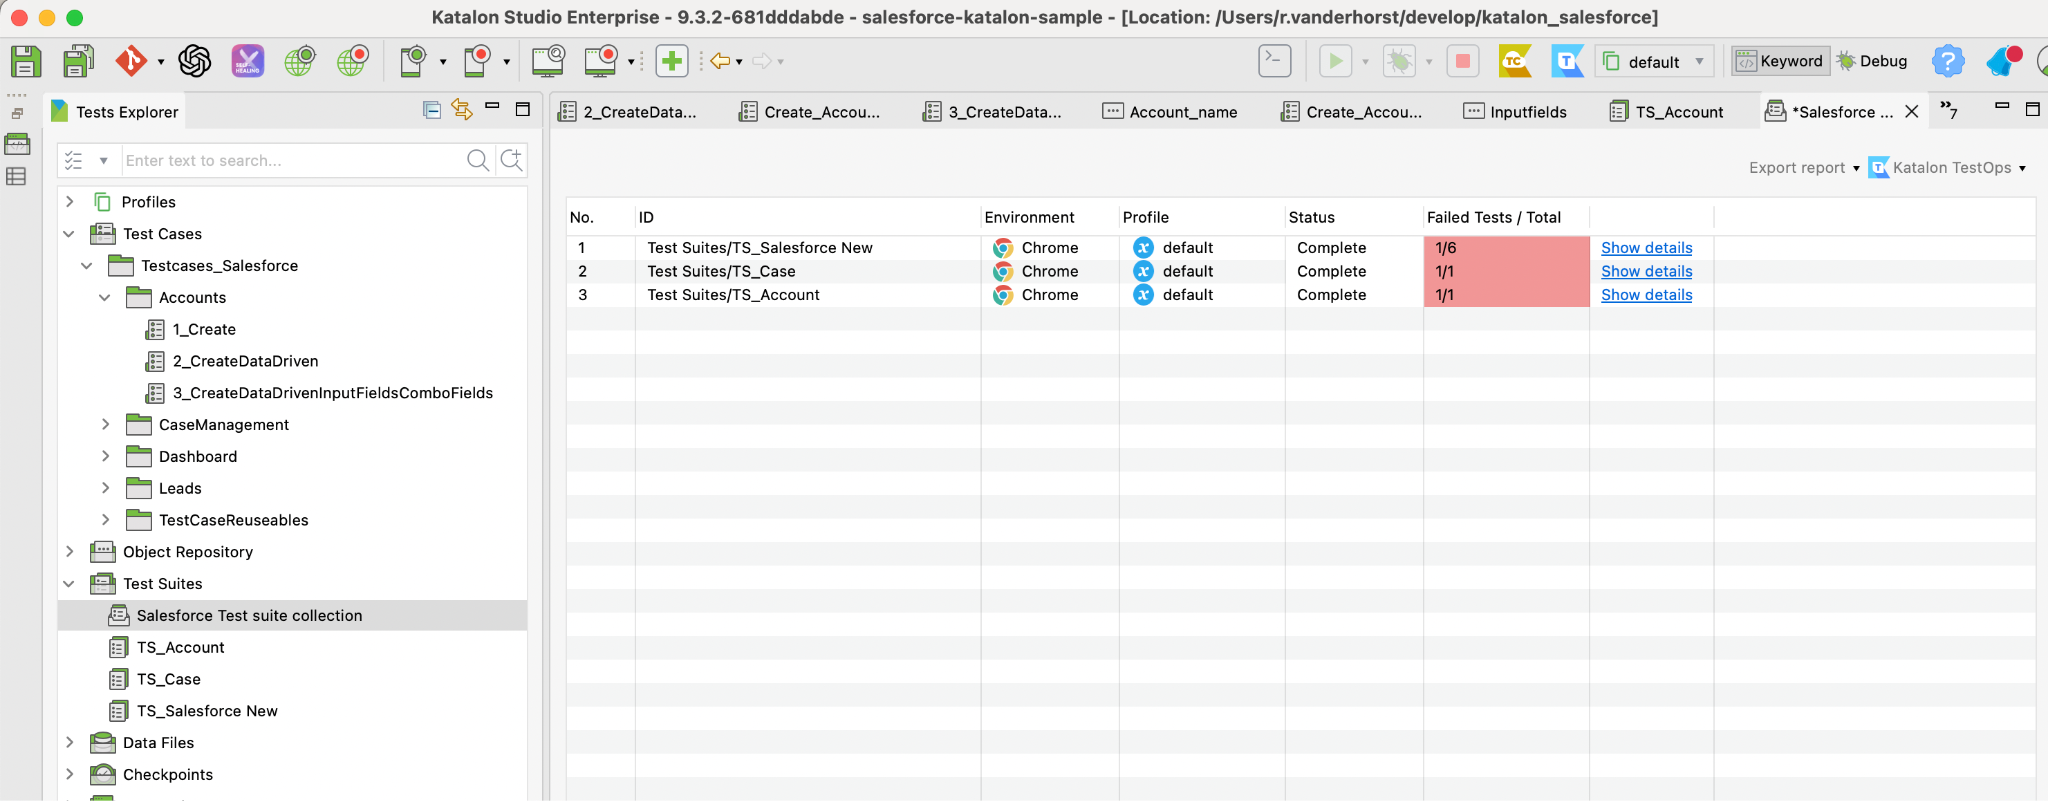Open the notifications megaphone icon
The width and height of the screenshot is (2048, 801).
[x=2003, y=61]
